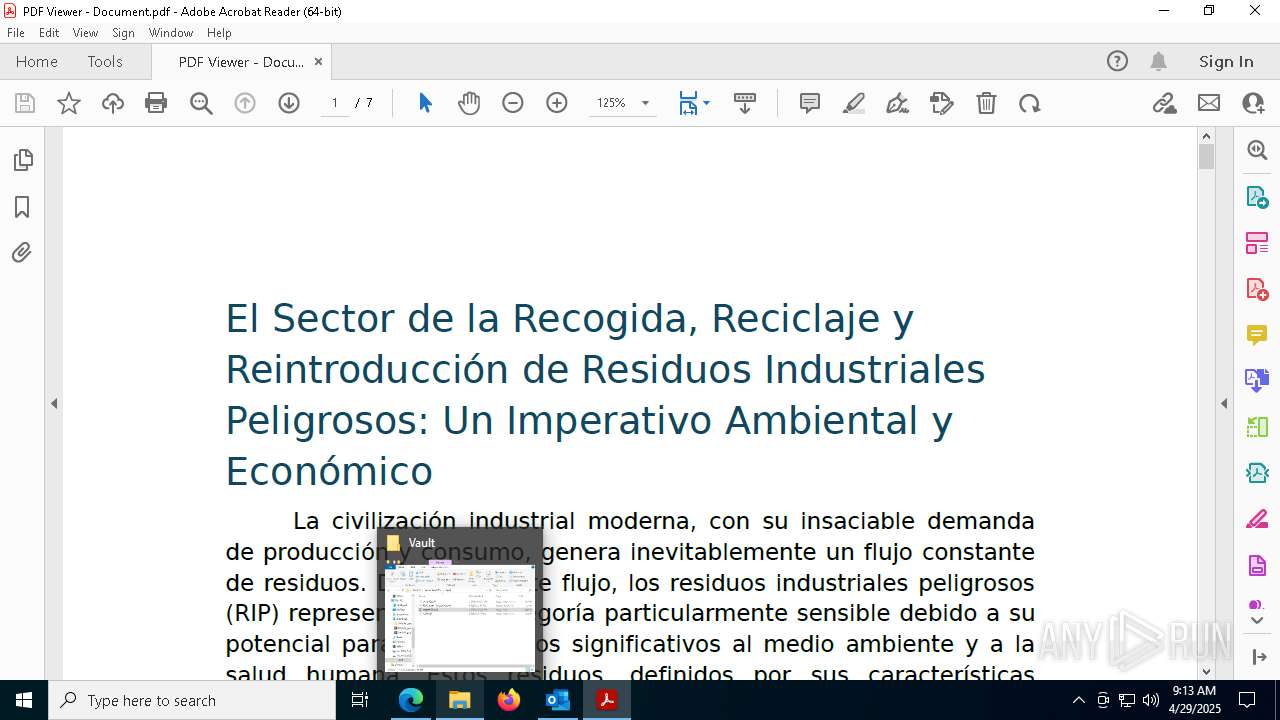Switch to the Tools tab
Viewport: 1280px width, 720px height.
click(105, 61)
